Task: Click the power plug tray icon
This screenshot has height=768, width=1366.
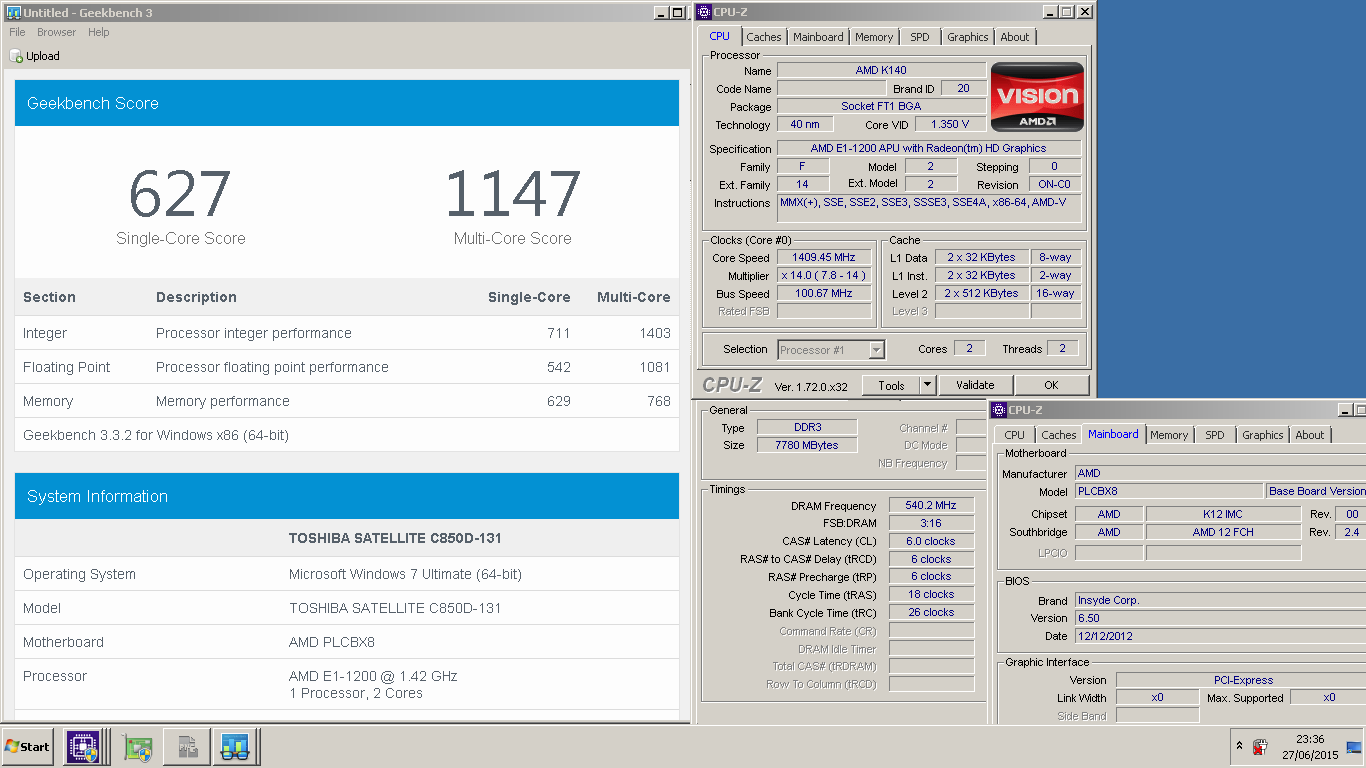Action: [x=1260, y=747]
